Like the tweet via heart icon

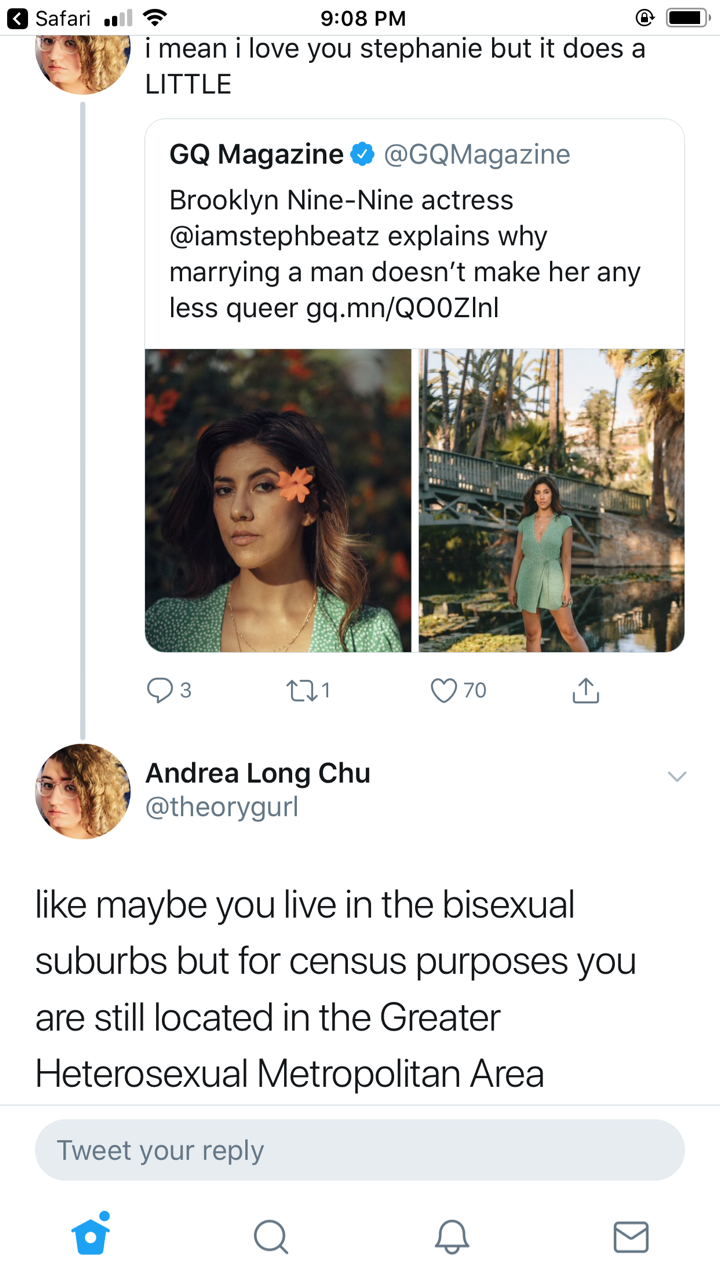click(x=444, y=690)
